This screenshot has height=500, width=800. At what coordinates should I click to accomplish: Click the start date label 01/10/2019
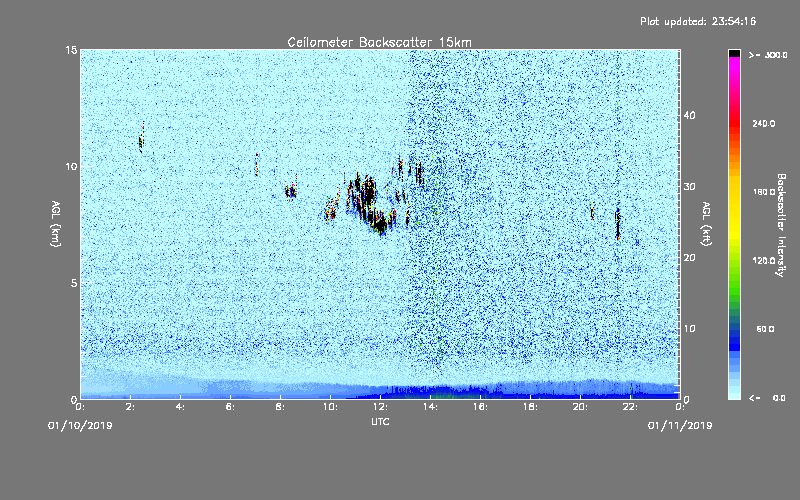pyautogui.click(x=80, y=426)
